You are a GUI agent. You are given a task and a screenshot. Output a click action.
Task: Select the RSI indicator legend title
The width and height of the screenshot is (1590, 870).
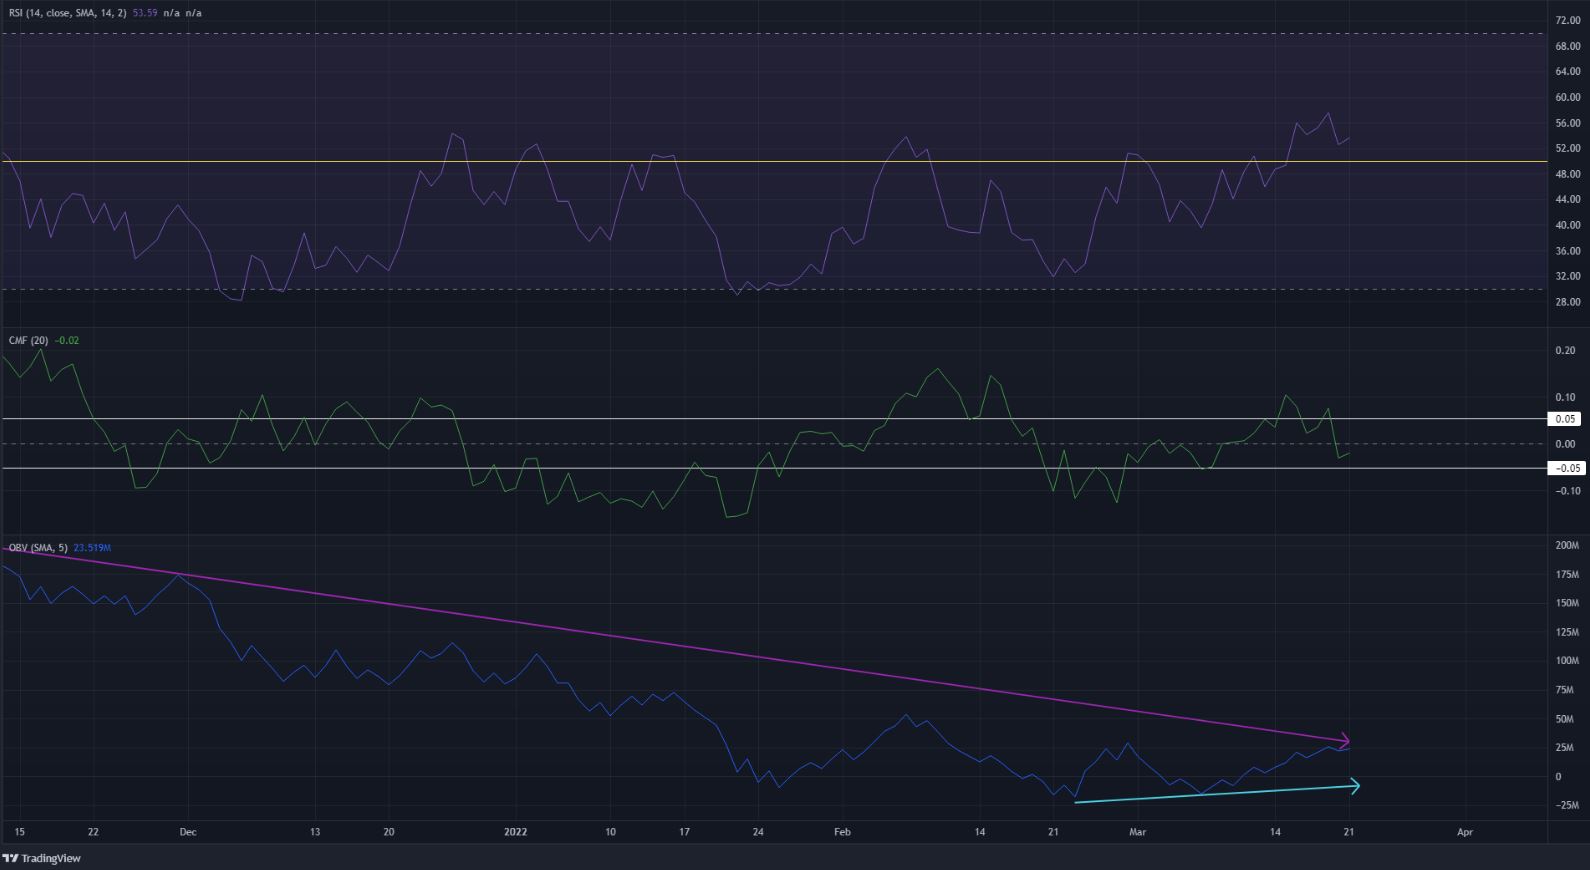point(69,14)
